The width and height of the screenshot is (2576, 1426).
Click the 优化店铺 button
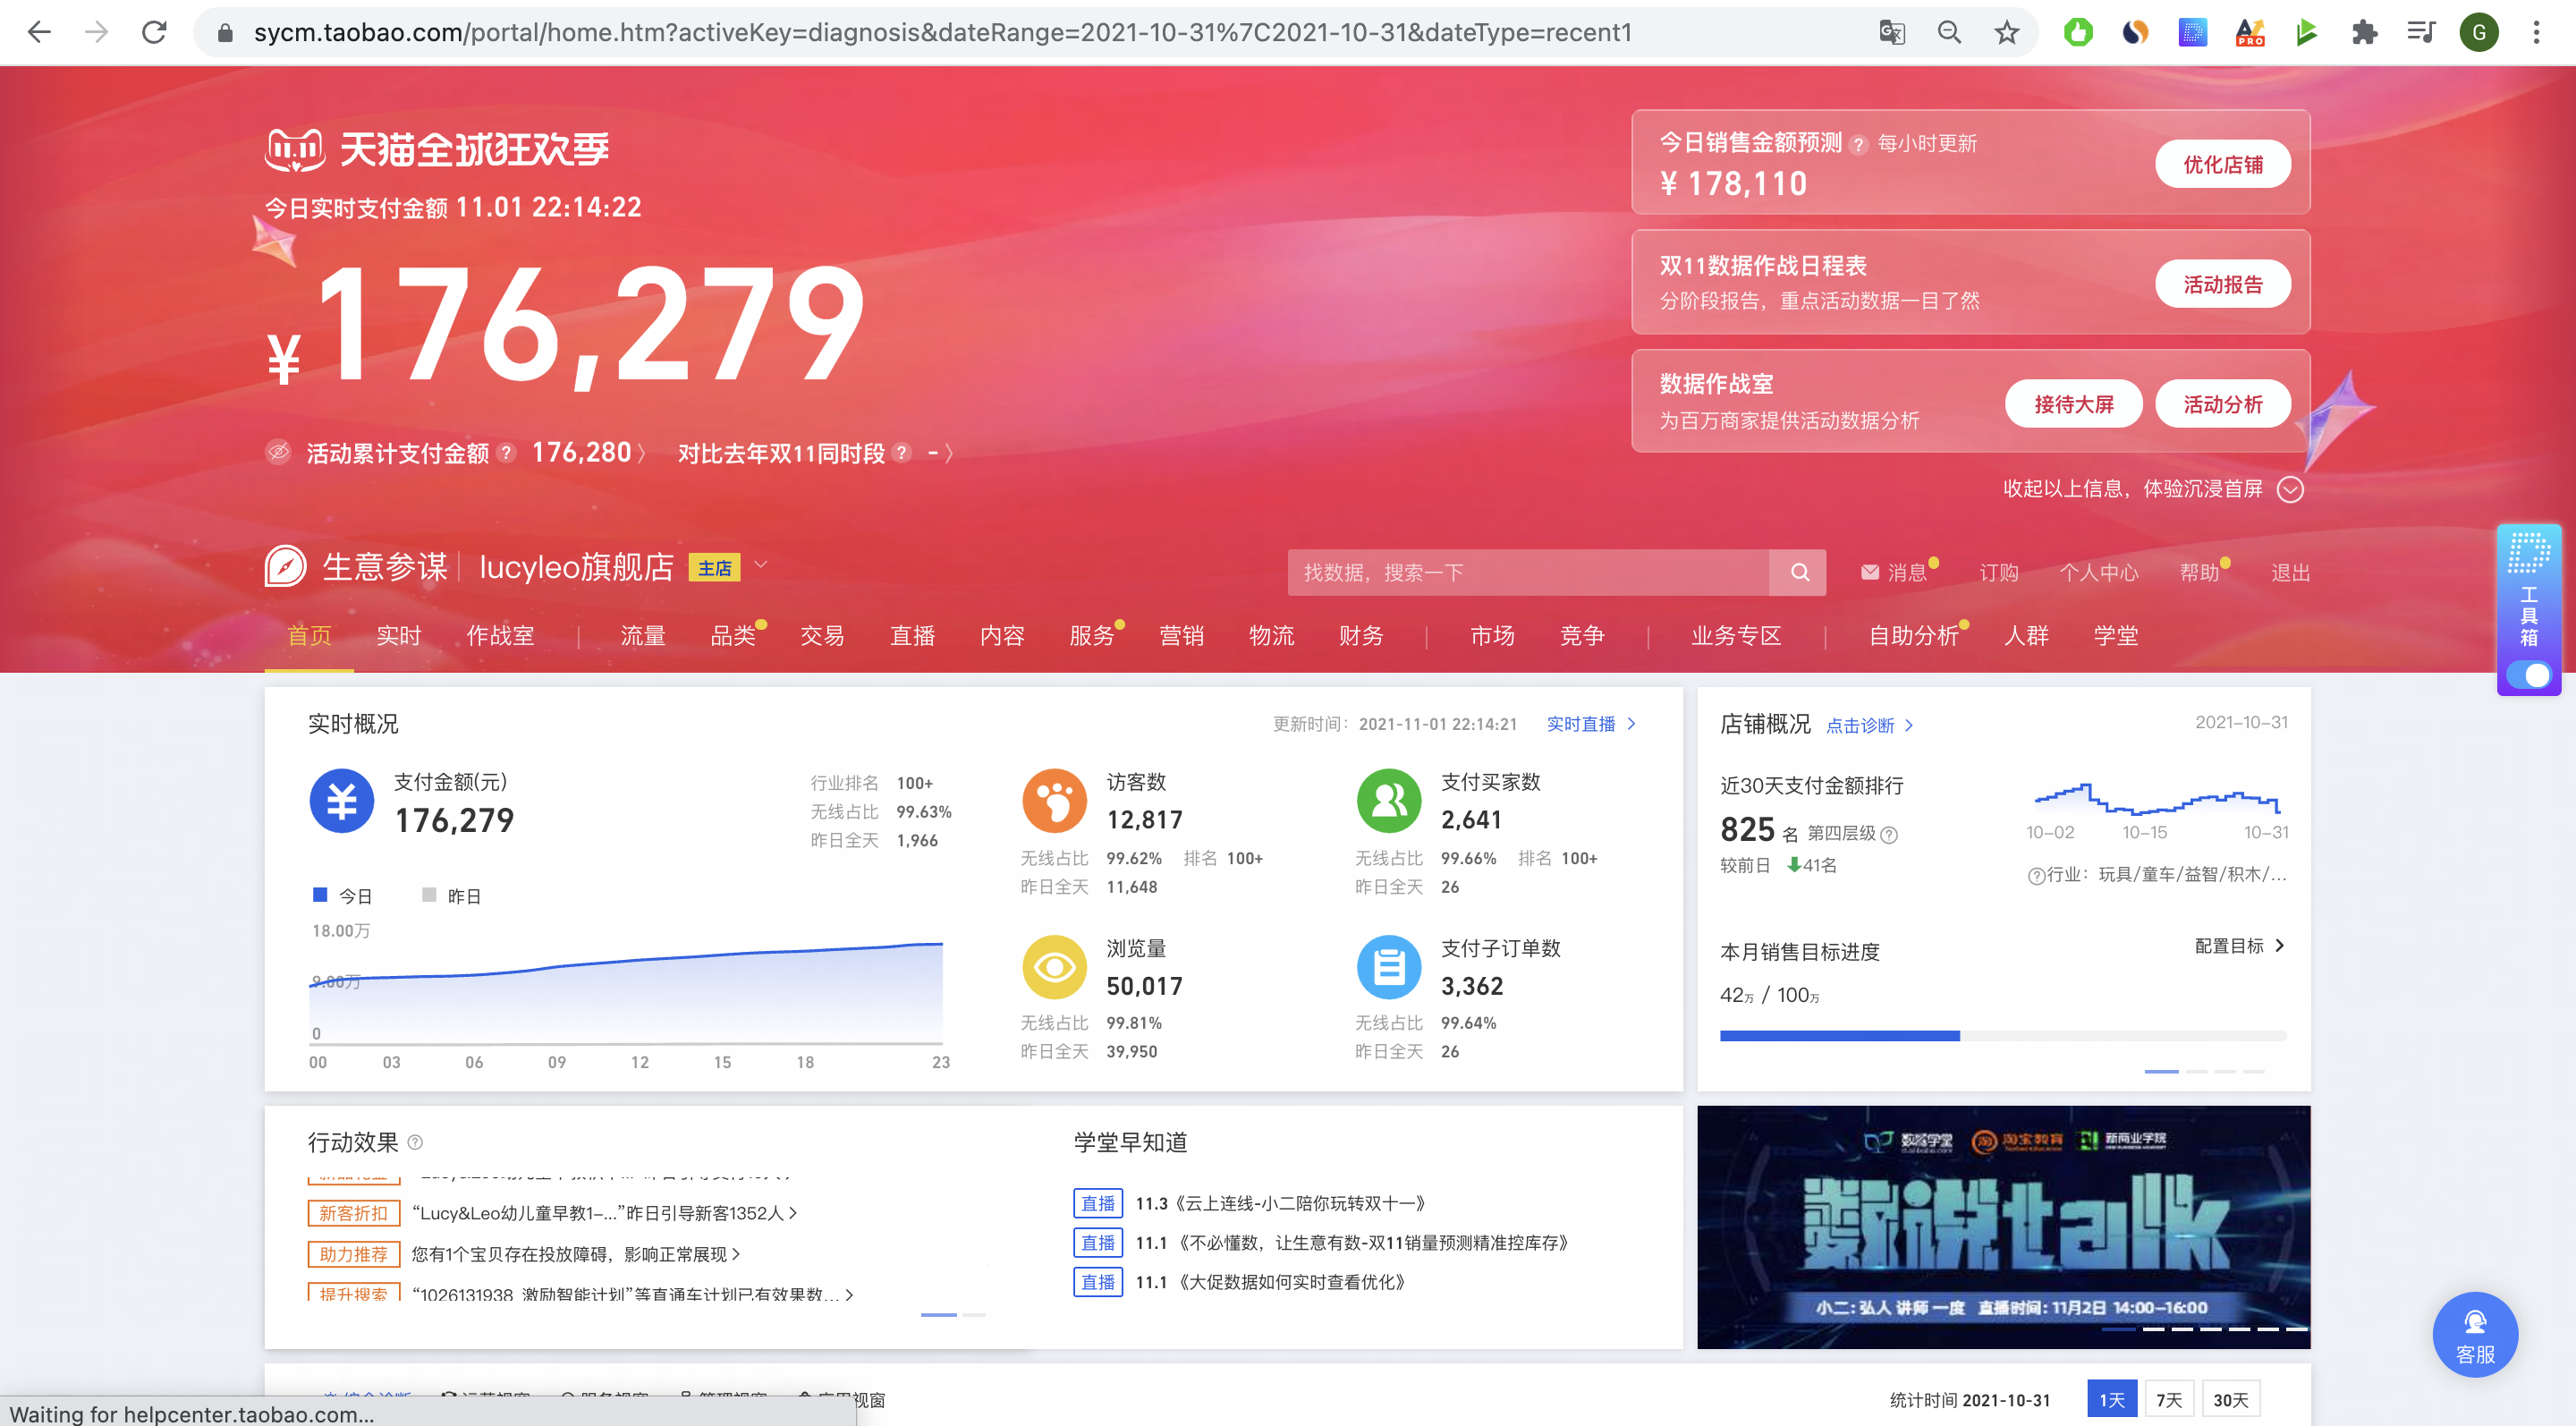(x=2222, y=164)
